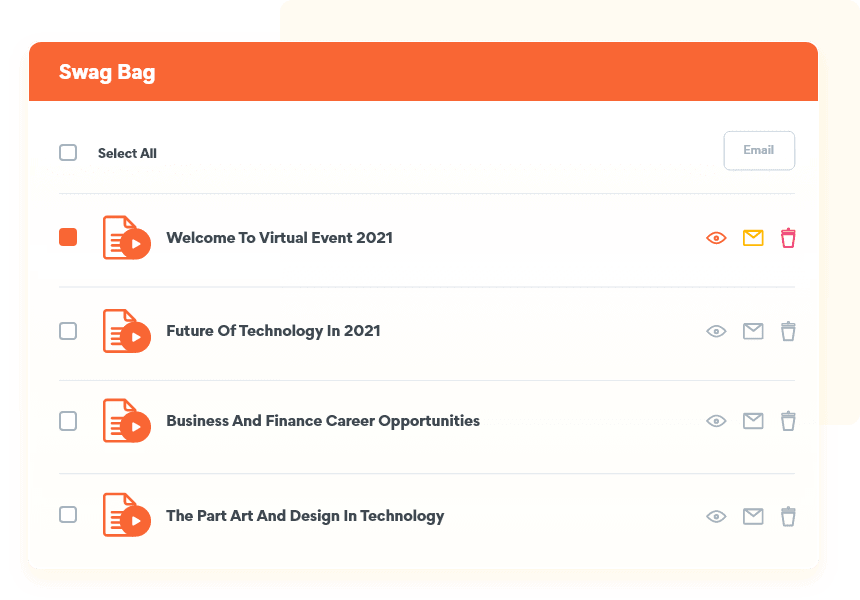860x600 pixels.
Task: Select the Business And Finance Career Opportunities checkbox
Action: point(68,421)
